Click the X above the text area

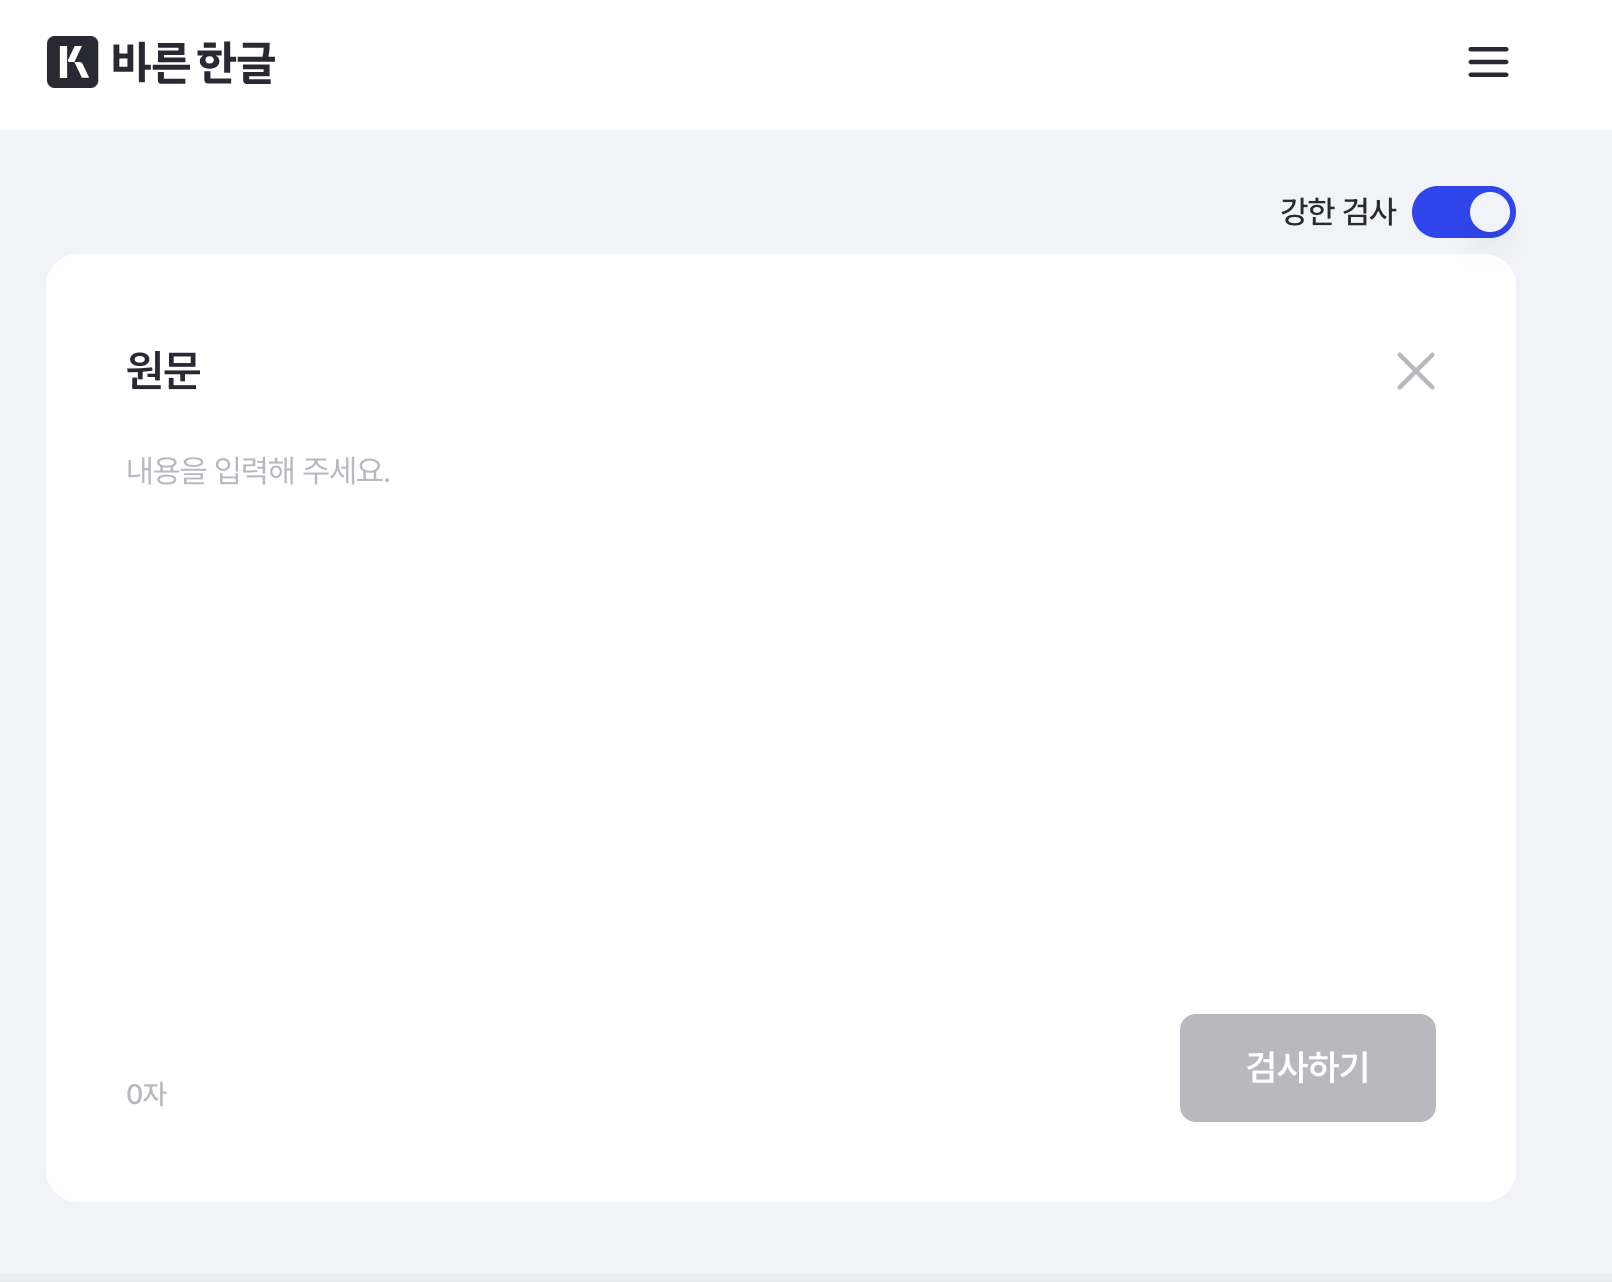click(x=1415, y=371)
